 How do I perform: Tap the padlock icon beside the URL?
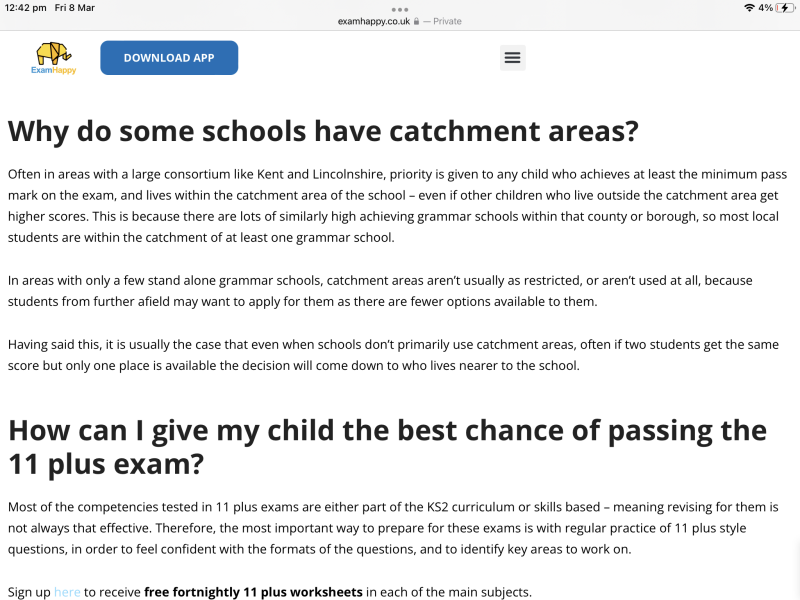click(x=416, y=21)
